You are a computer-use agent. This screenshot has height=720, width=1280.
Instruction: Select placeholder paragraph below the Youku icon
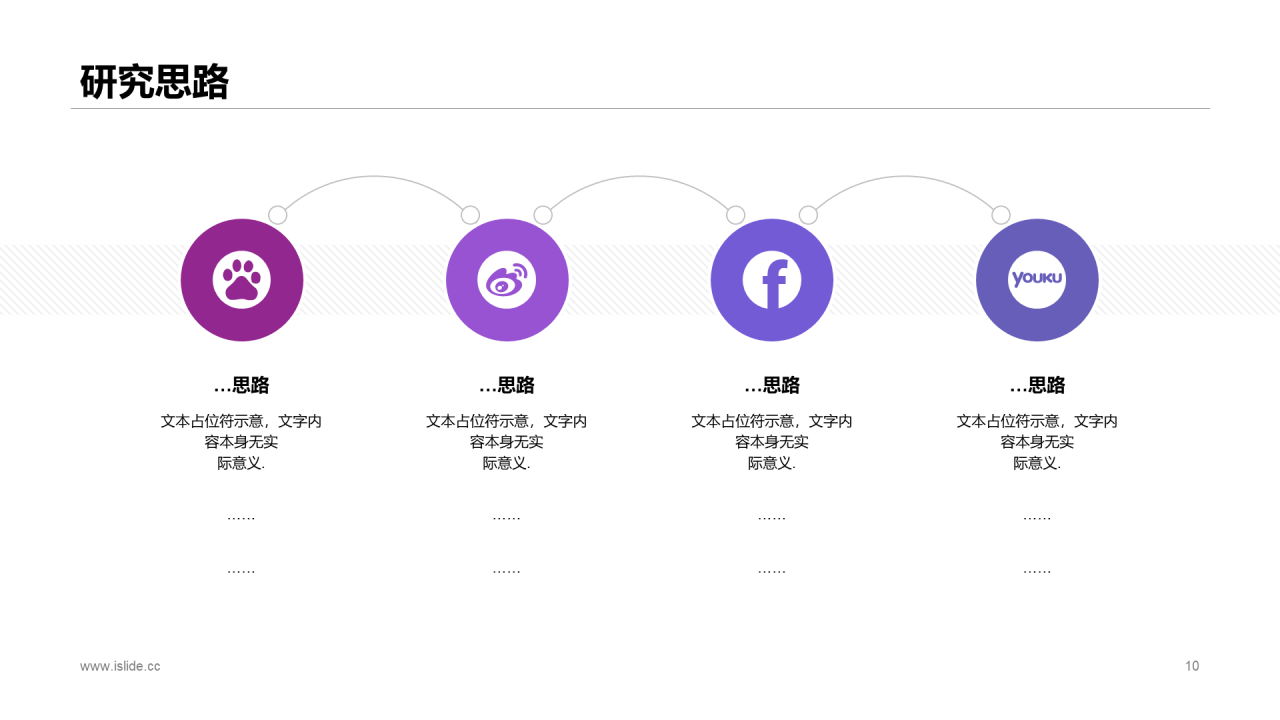[x=1037, y=442]
